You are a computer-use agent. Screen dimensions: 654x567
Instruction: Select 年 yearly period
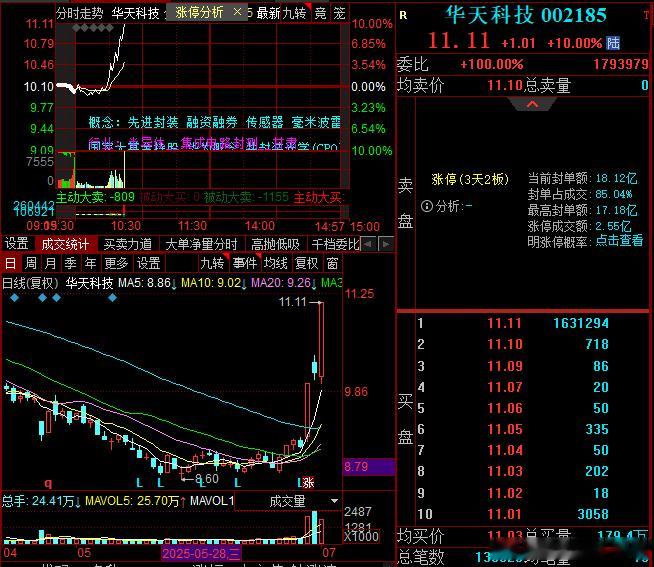[x=90, y=263]
